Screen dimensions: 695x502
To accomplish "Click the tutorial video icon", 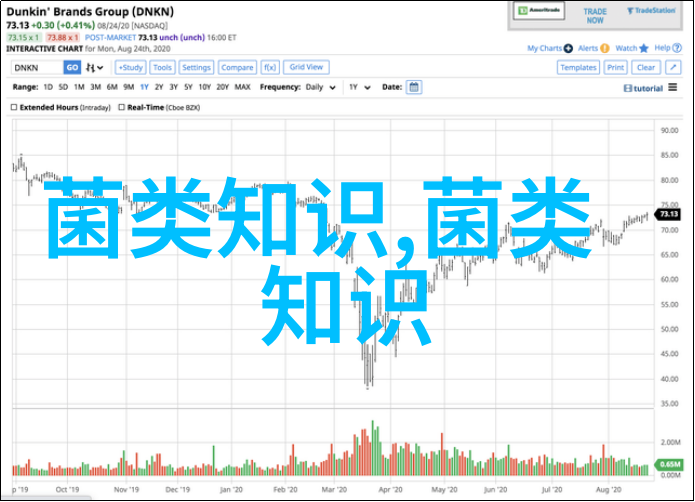I will [628, 88].
